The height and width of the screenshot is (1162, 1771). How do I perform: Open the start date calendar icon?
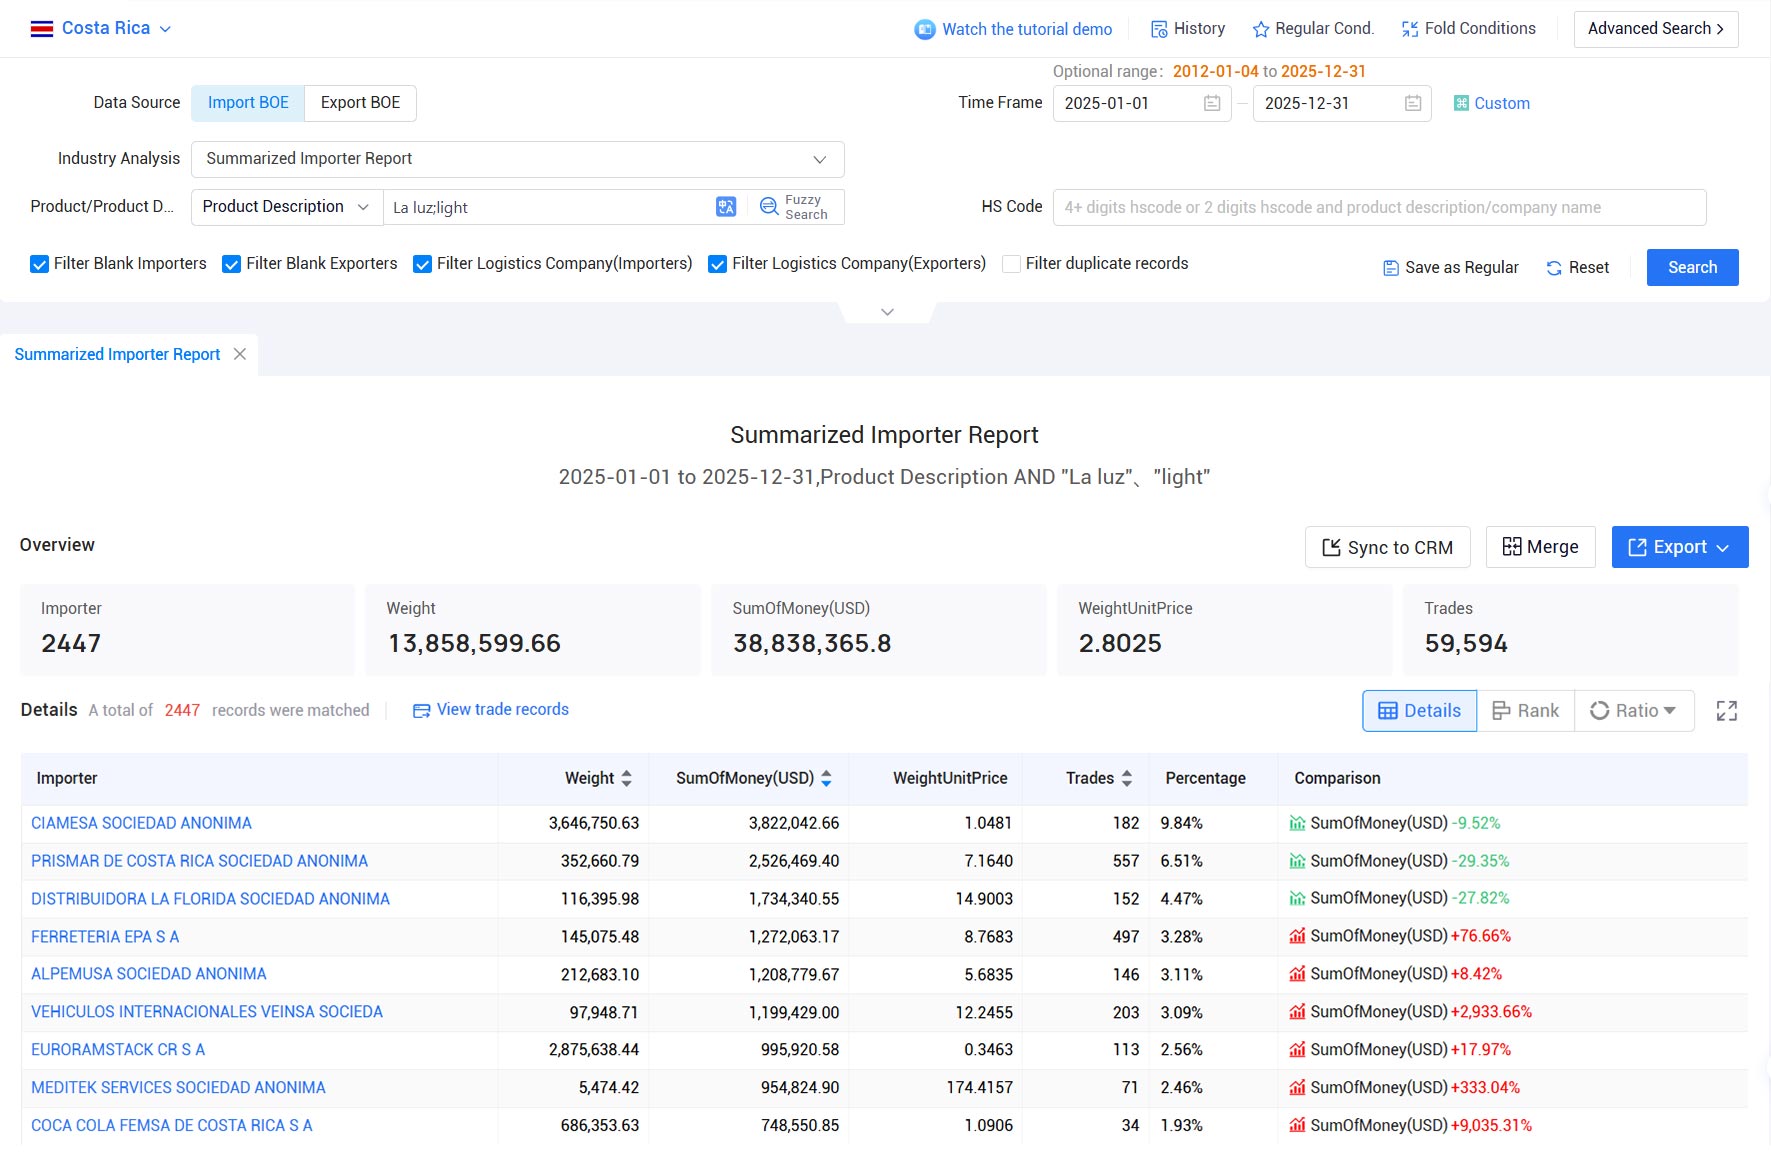pyautogui.click(x=1212, y=103)
